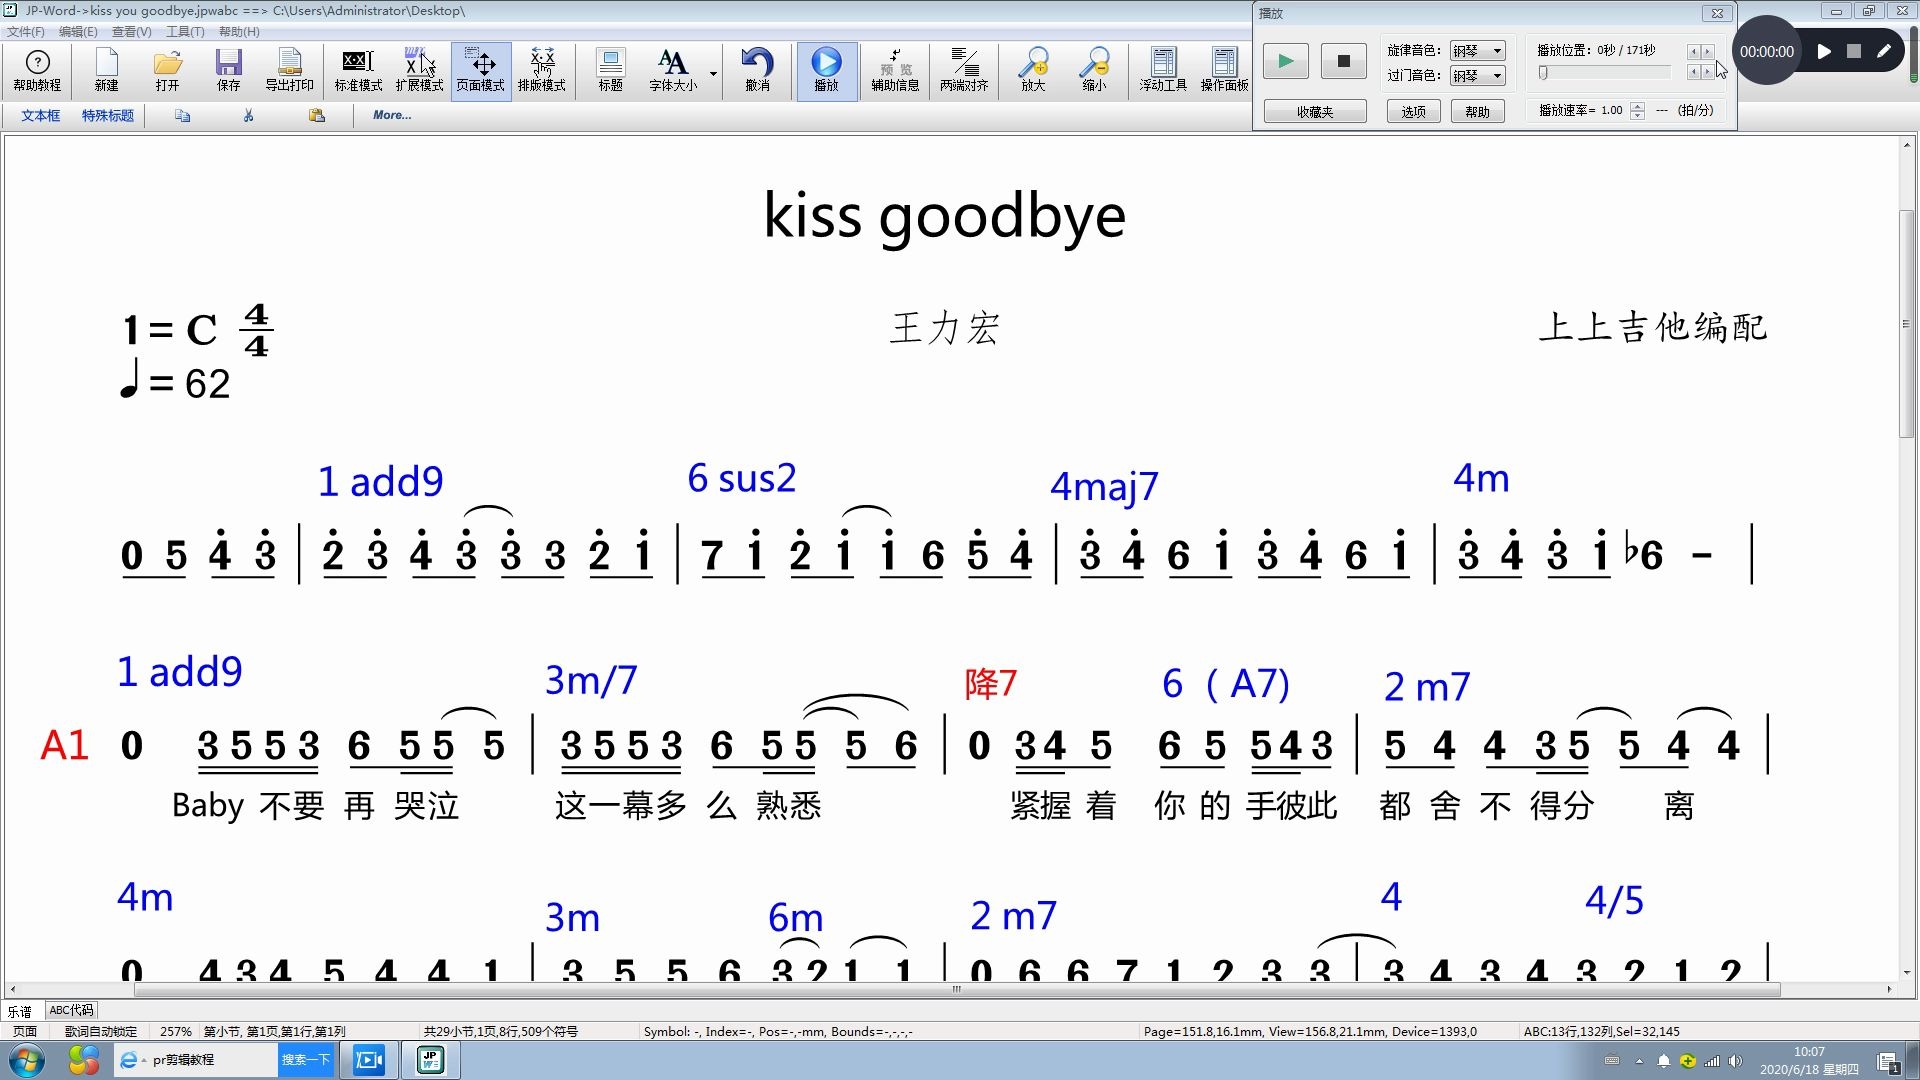Switch to 扩展模式 extended mode
Image resolution: width=1920 pixels, height=1080 pixels.
(419, 70)
